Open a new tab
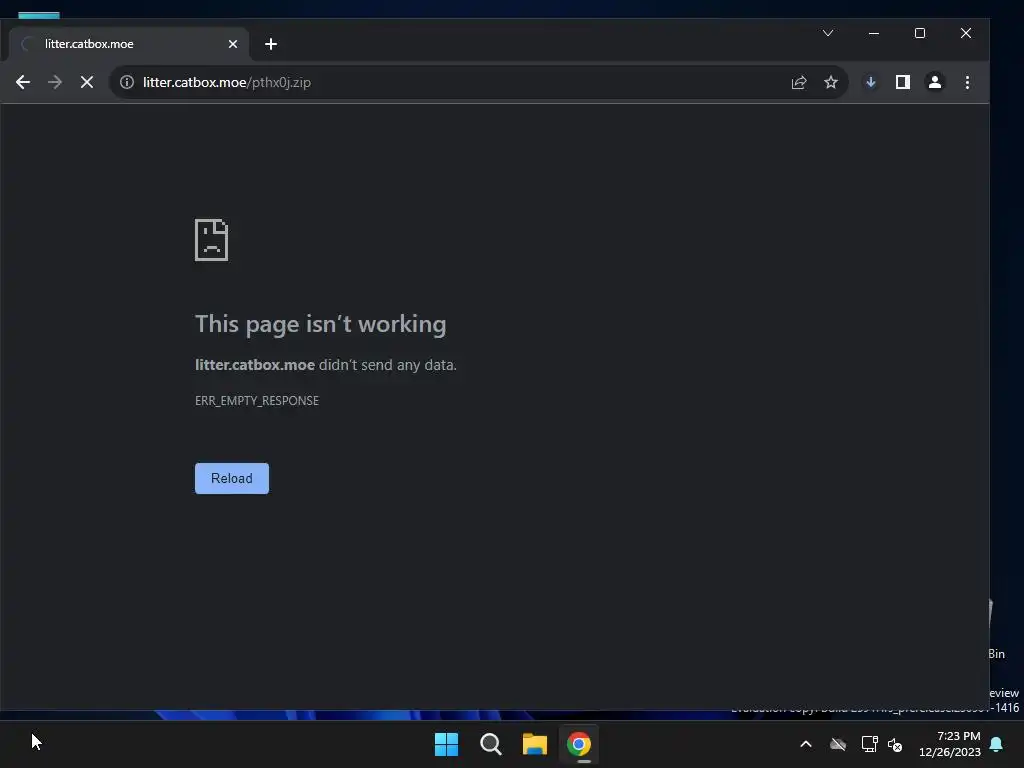 (271, 44)
